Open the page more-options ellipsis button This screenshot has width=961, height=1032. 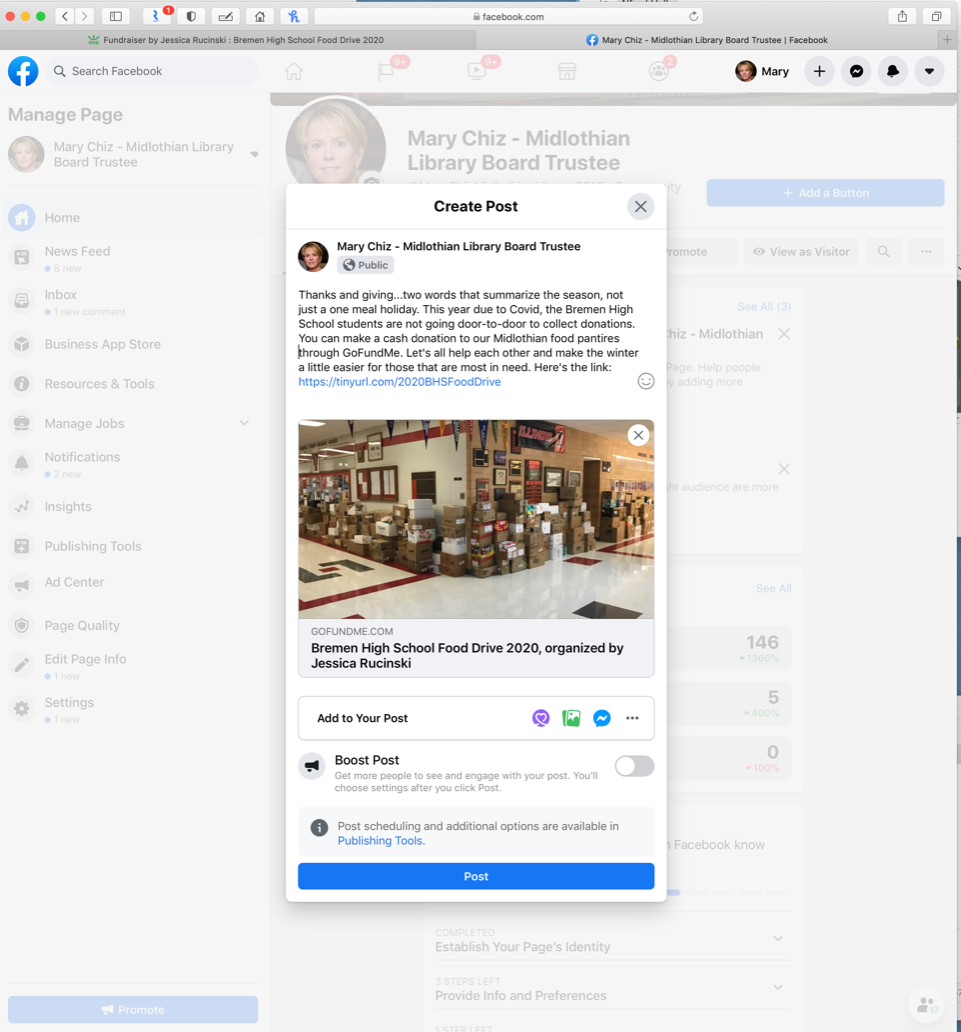(x=926, y=251)
